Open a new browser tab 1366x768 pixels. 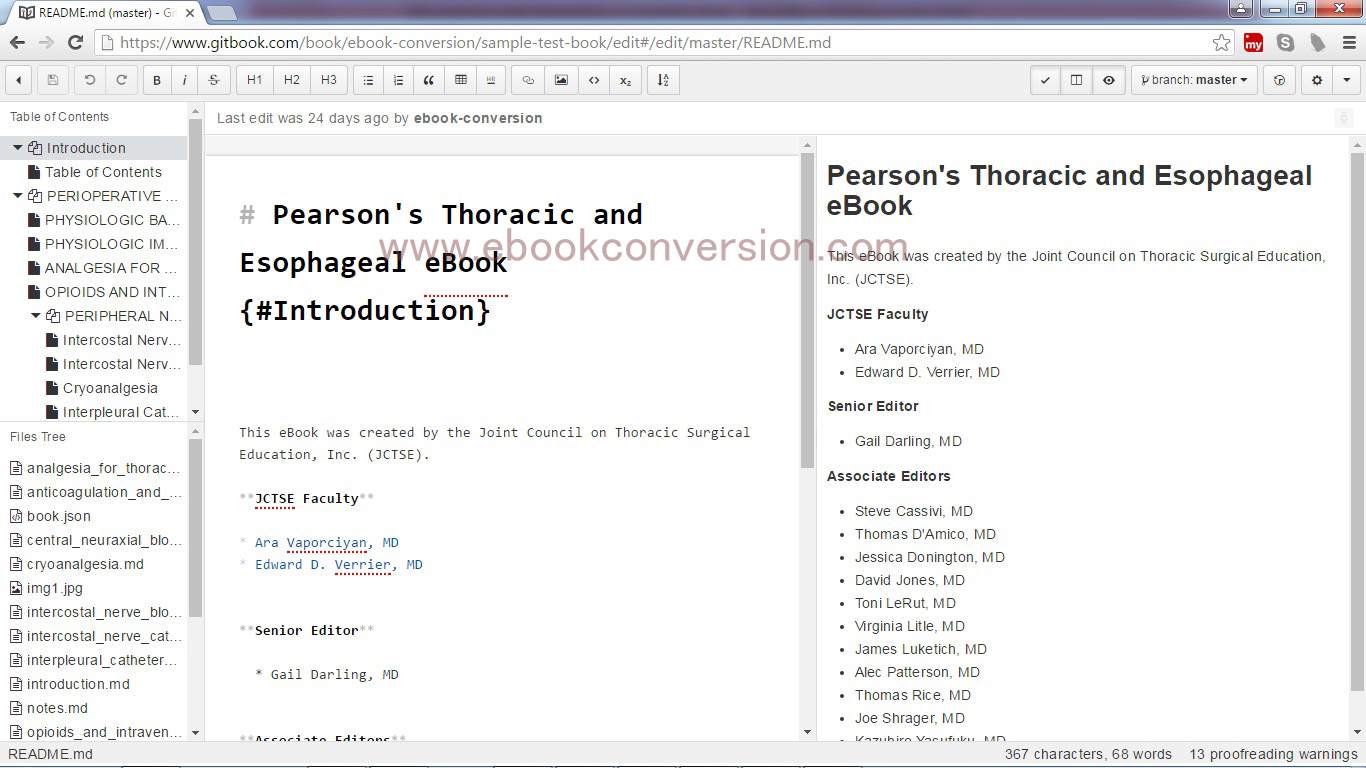[222, 13]
